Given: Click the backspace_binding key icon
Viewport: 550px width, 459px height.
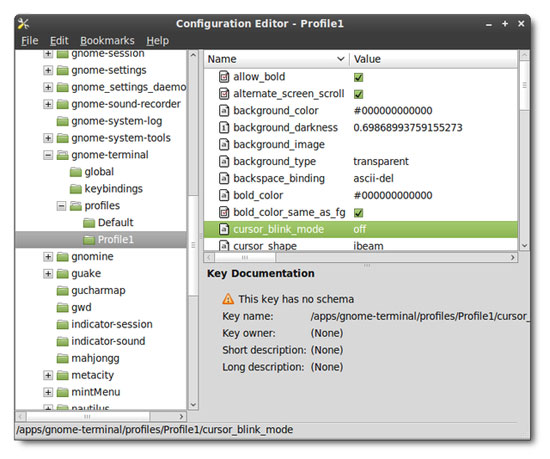Looking at the screenshot, I should point(224,178).
